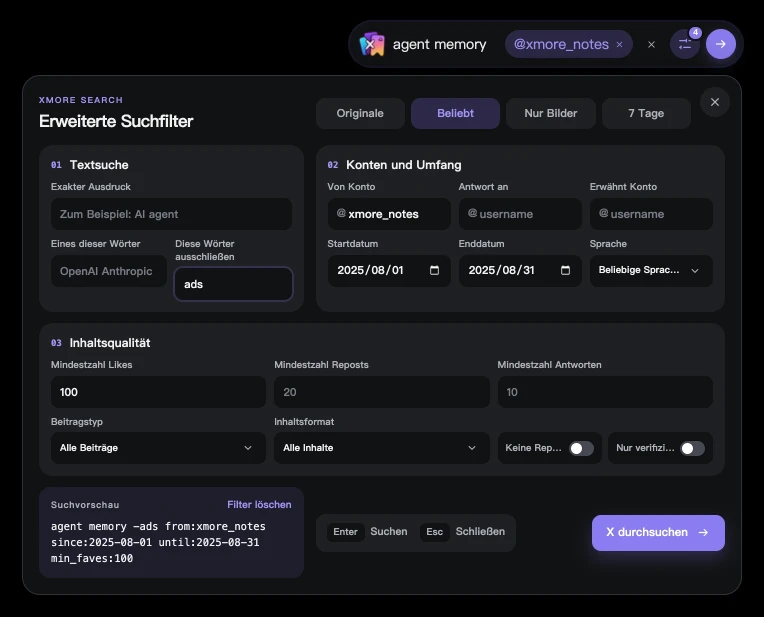This screenshot has height=617, width=764.
Task: Focus the Mindestzahl Antworten field
Action: pos(605,392)
